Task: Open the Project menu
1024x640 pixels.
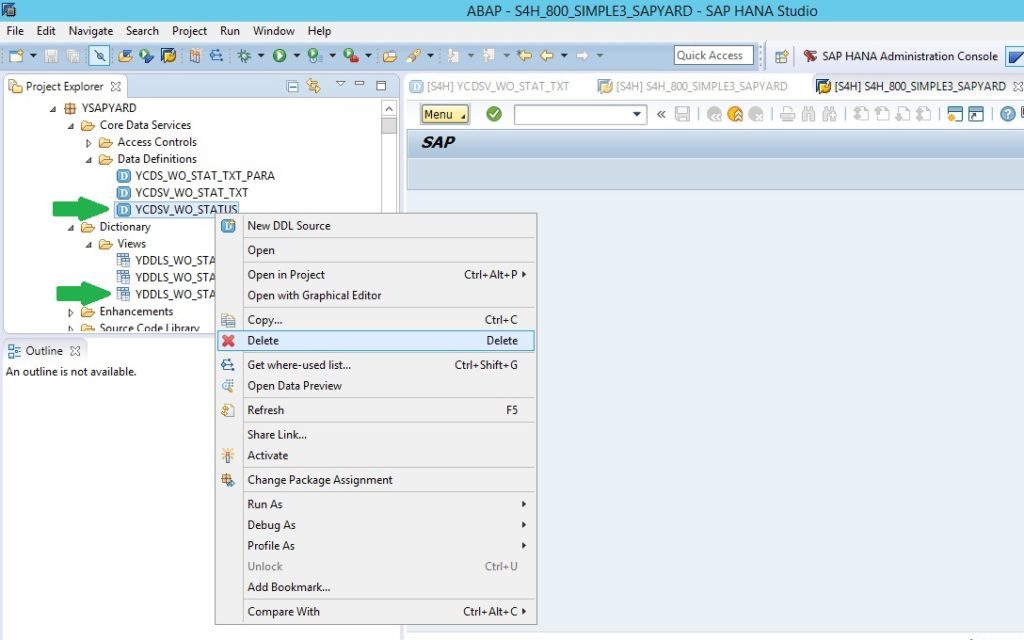Action: pos(189,31)
